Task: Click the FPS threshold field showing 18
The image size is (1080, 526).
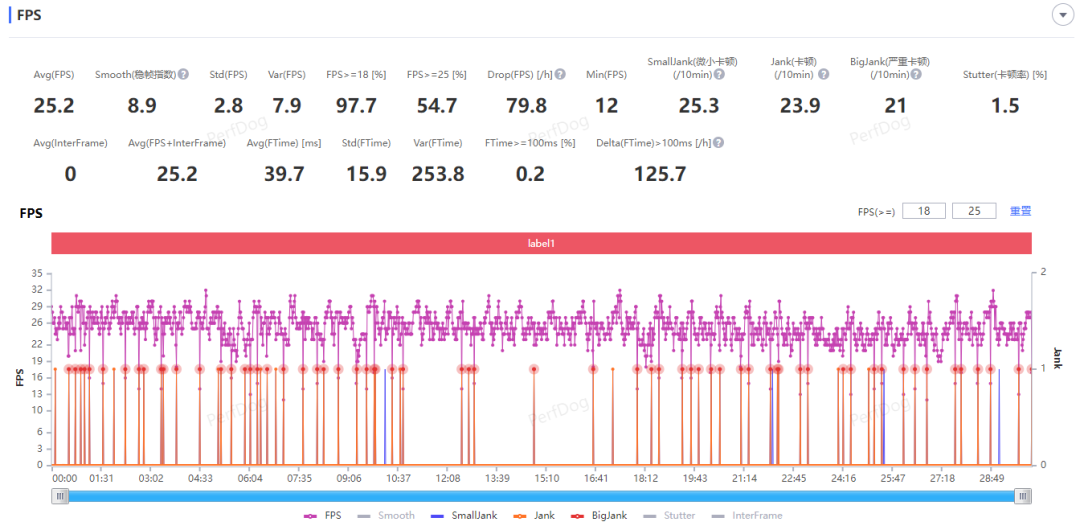Action: click(924, 211)
